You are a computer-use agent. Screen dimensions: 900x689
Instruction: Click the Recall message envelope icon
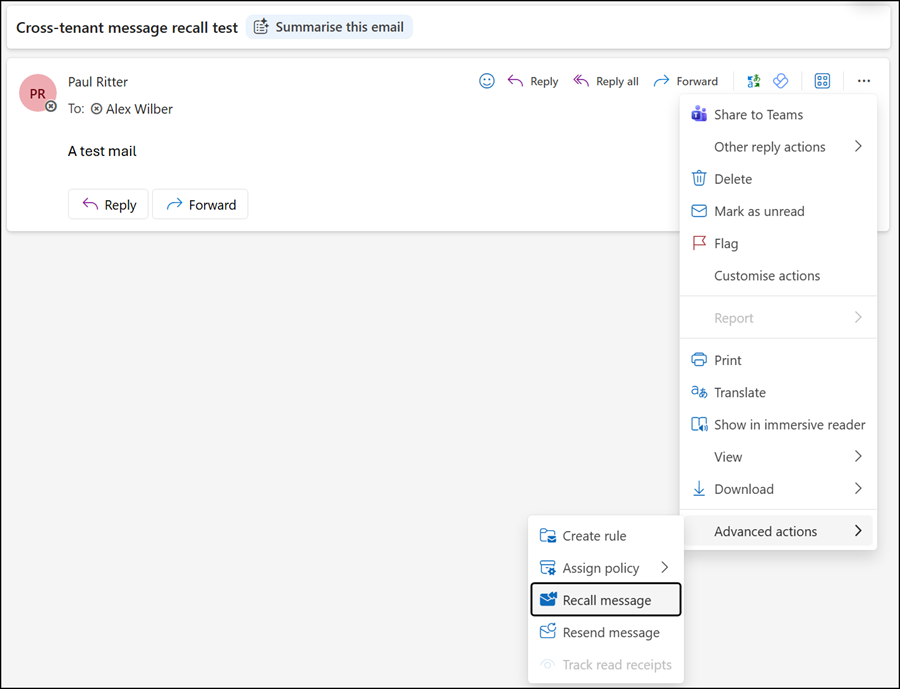tap(548, 599)
